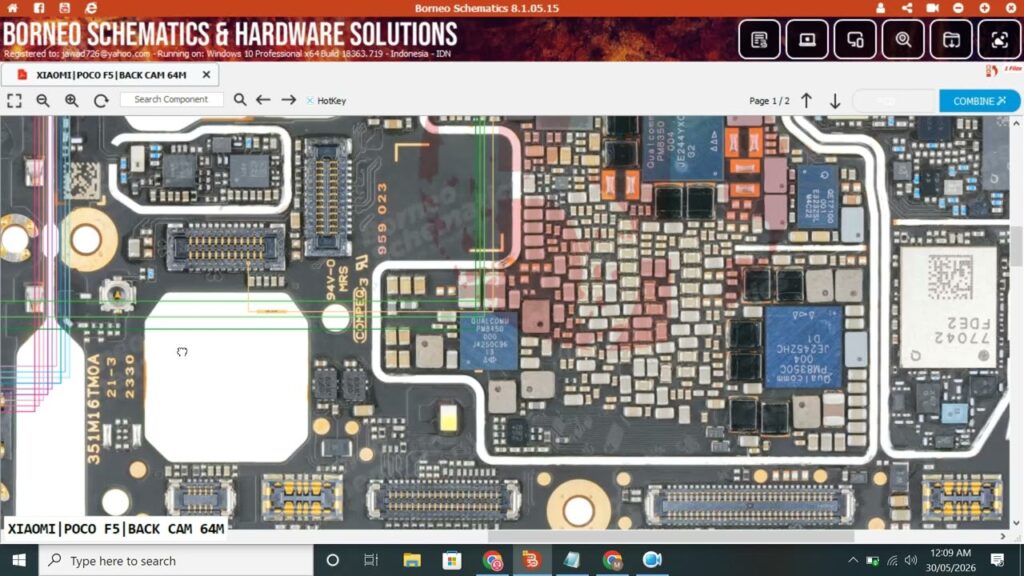Click the home icon in the title bar
Viewport: 1024px width, 576px height.
(13, 8)
